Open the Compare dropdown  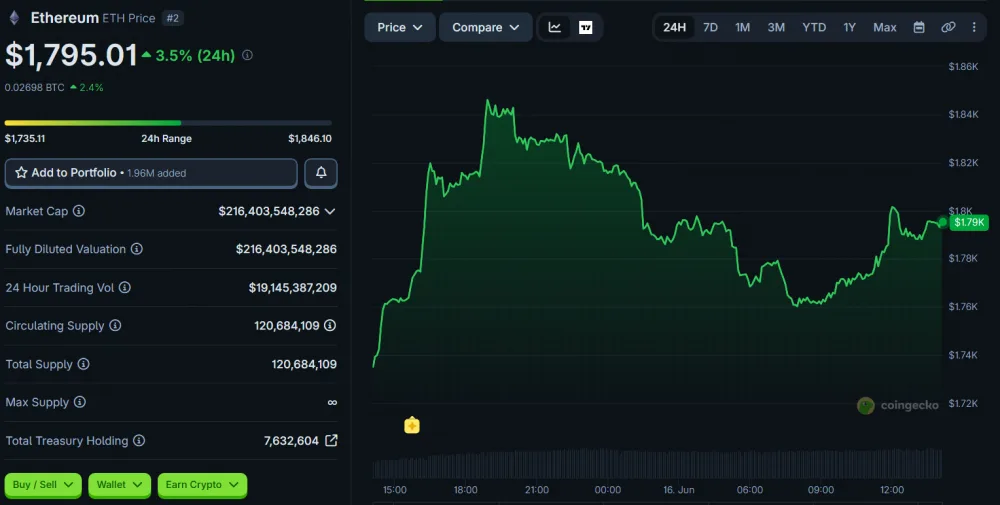point(485,27)
